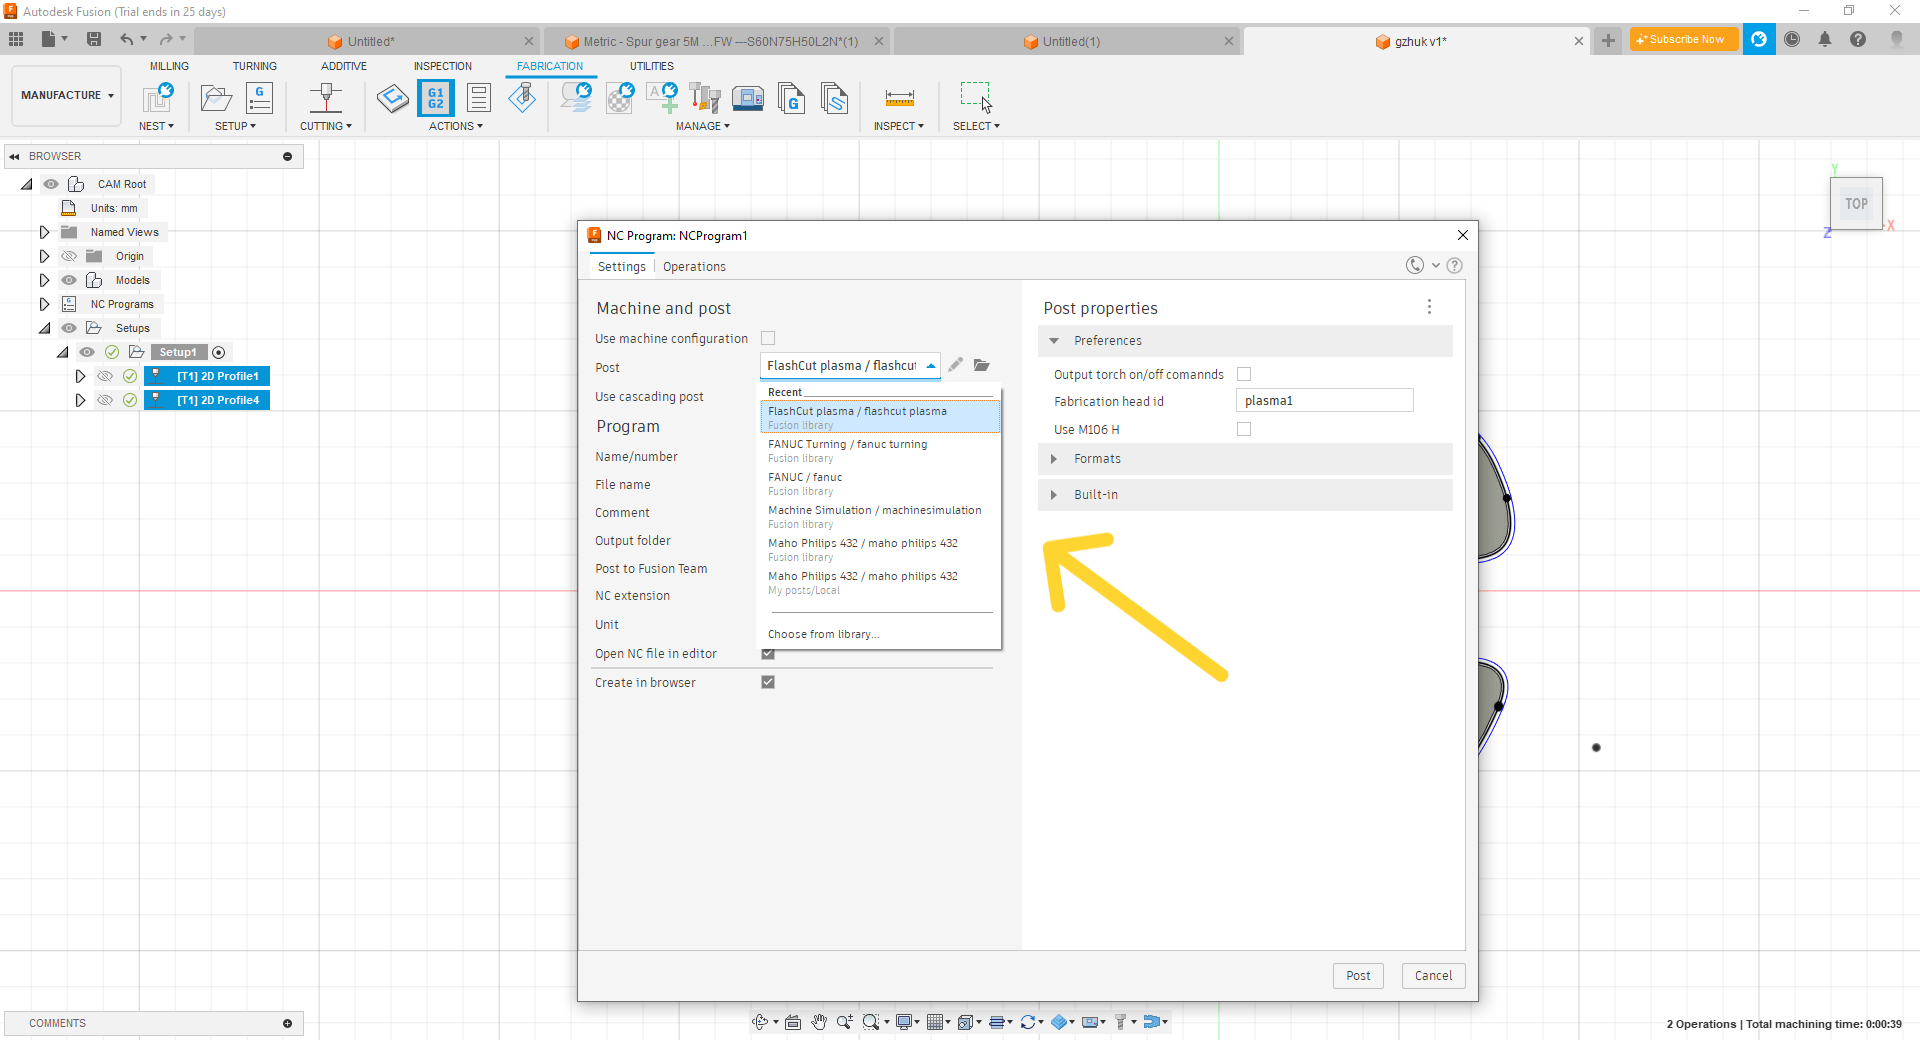
Task: Click the Save disk icon
Action: [94, 39]
